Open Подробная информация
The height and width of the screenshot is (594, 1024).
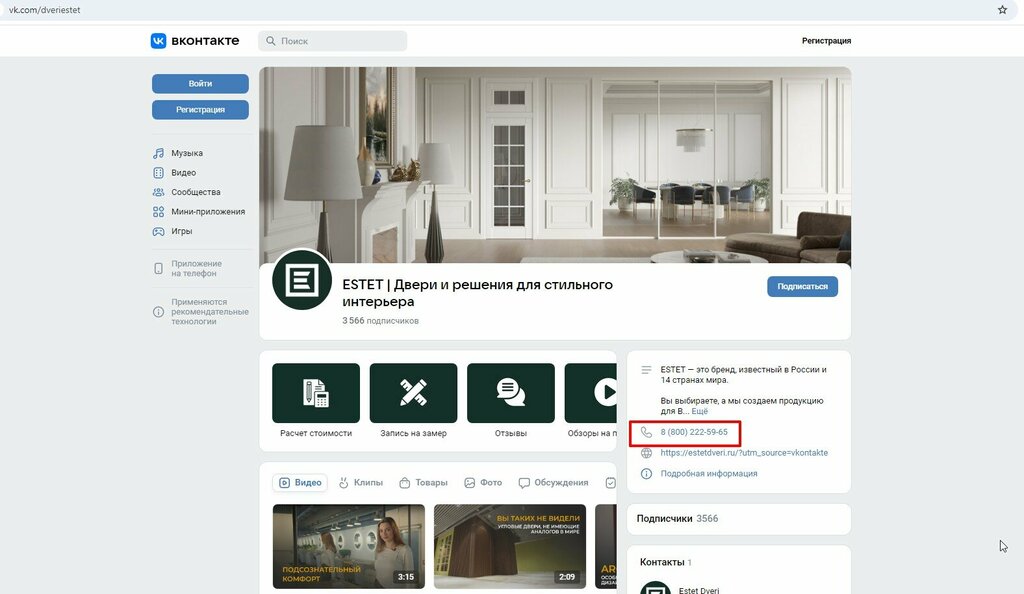(709, 473)
